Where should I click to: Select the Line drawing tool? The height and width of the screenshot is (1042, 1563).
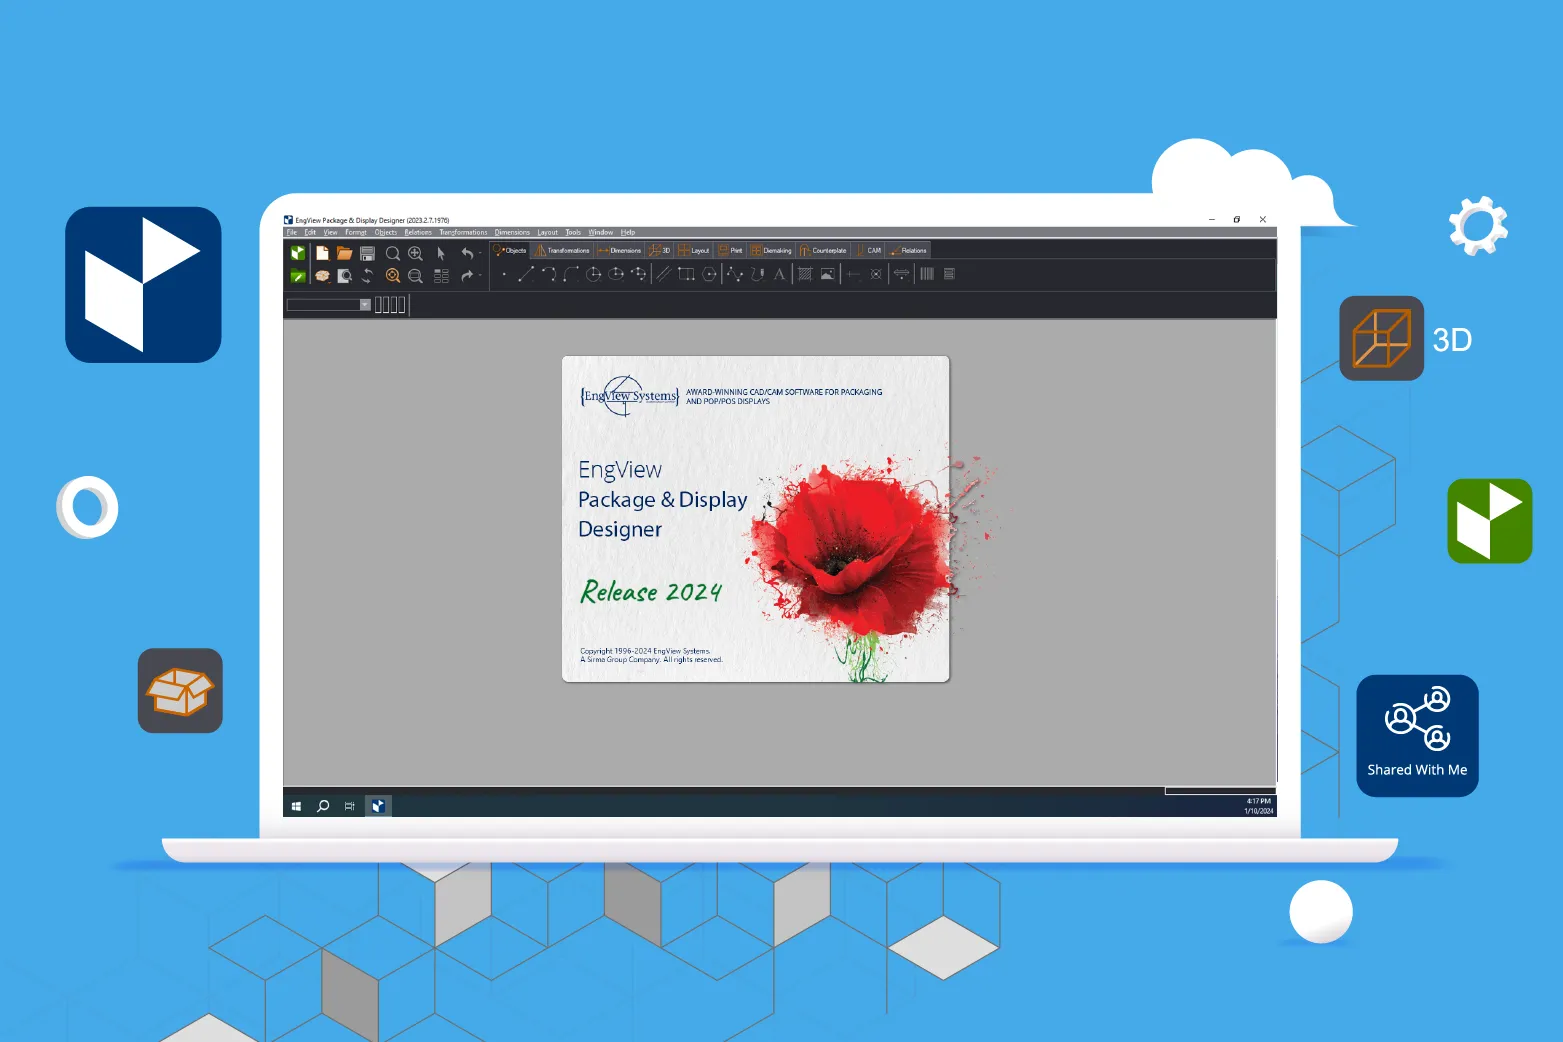526,274
